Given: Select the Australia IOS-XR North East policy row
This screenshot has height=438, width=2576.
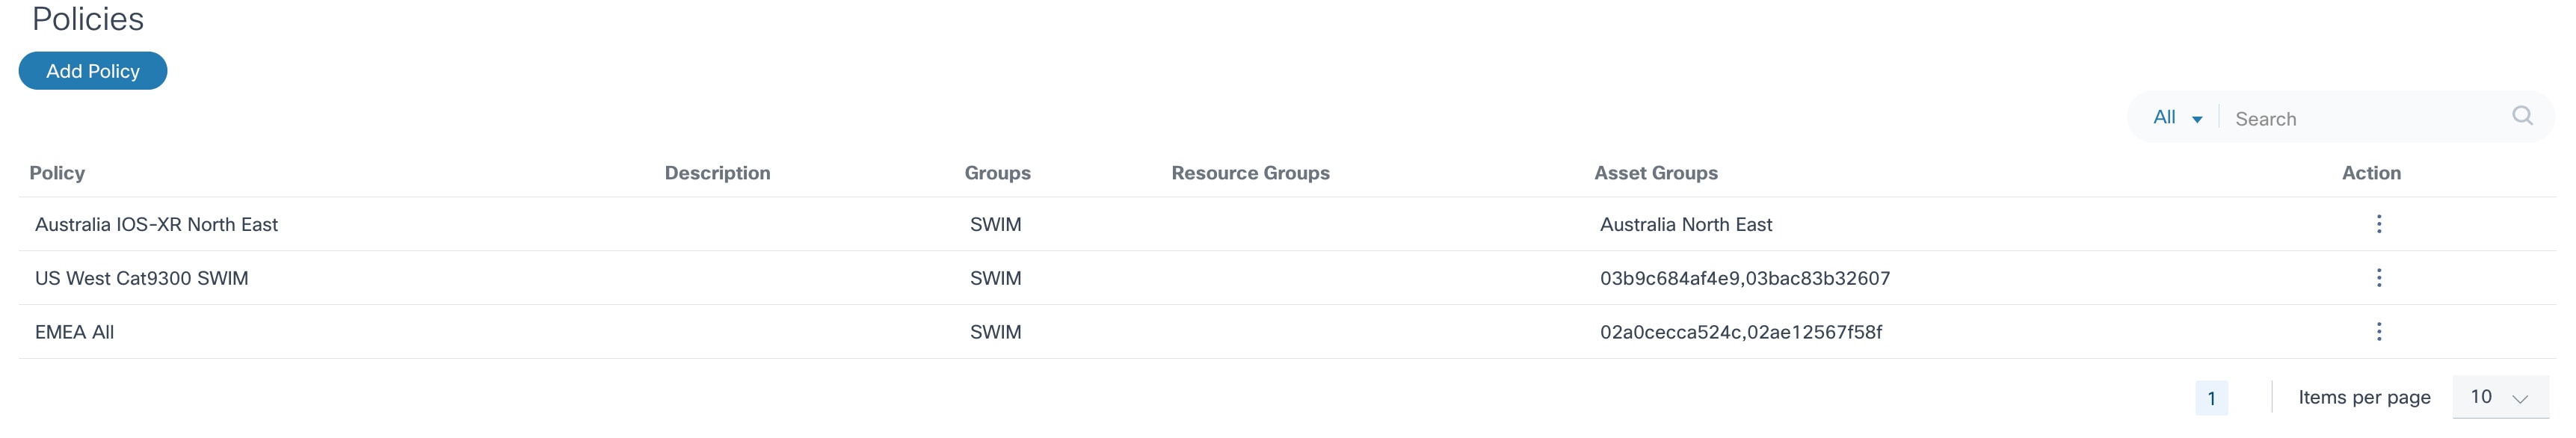Looking at the screenshot, I should [x=156, y=225].
